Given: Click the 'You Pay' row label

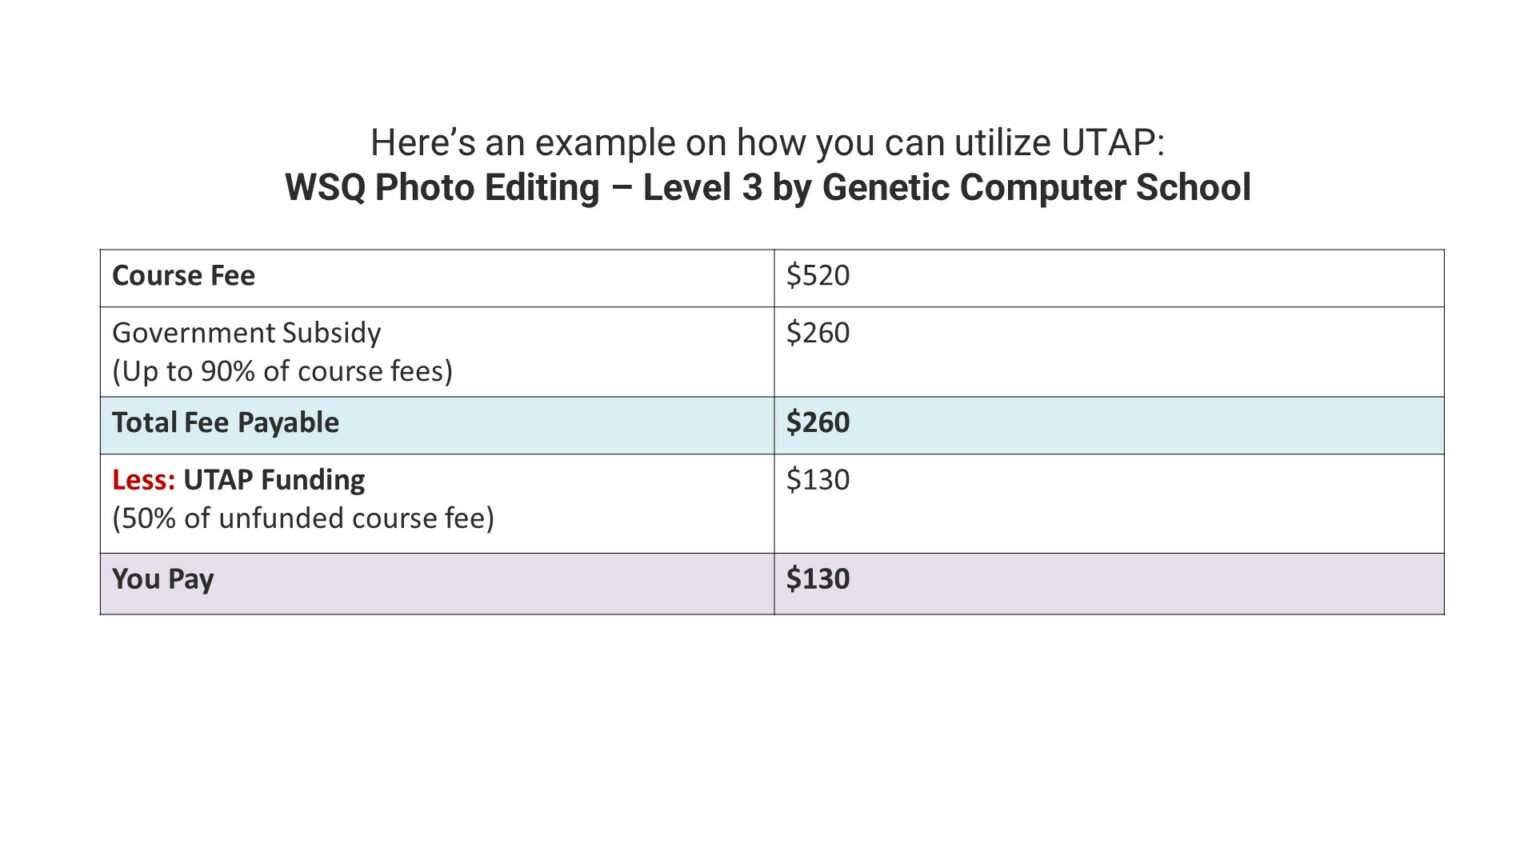Looking at the screenshot, I should pos(162,580).
